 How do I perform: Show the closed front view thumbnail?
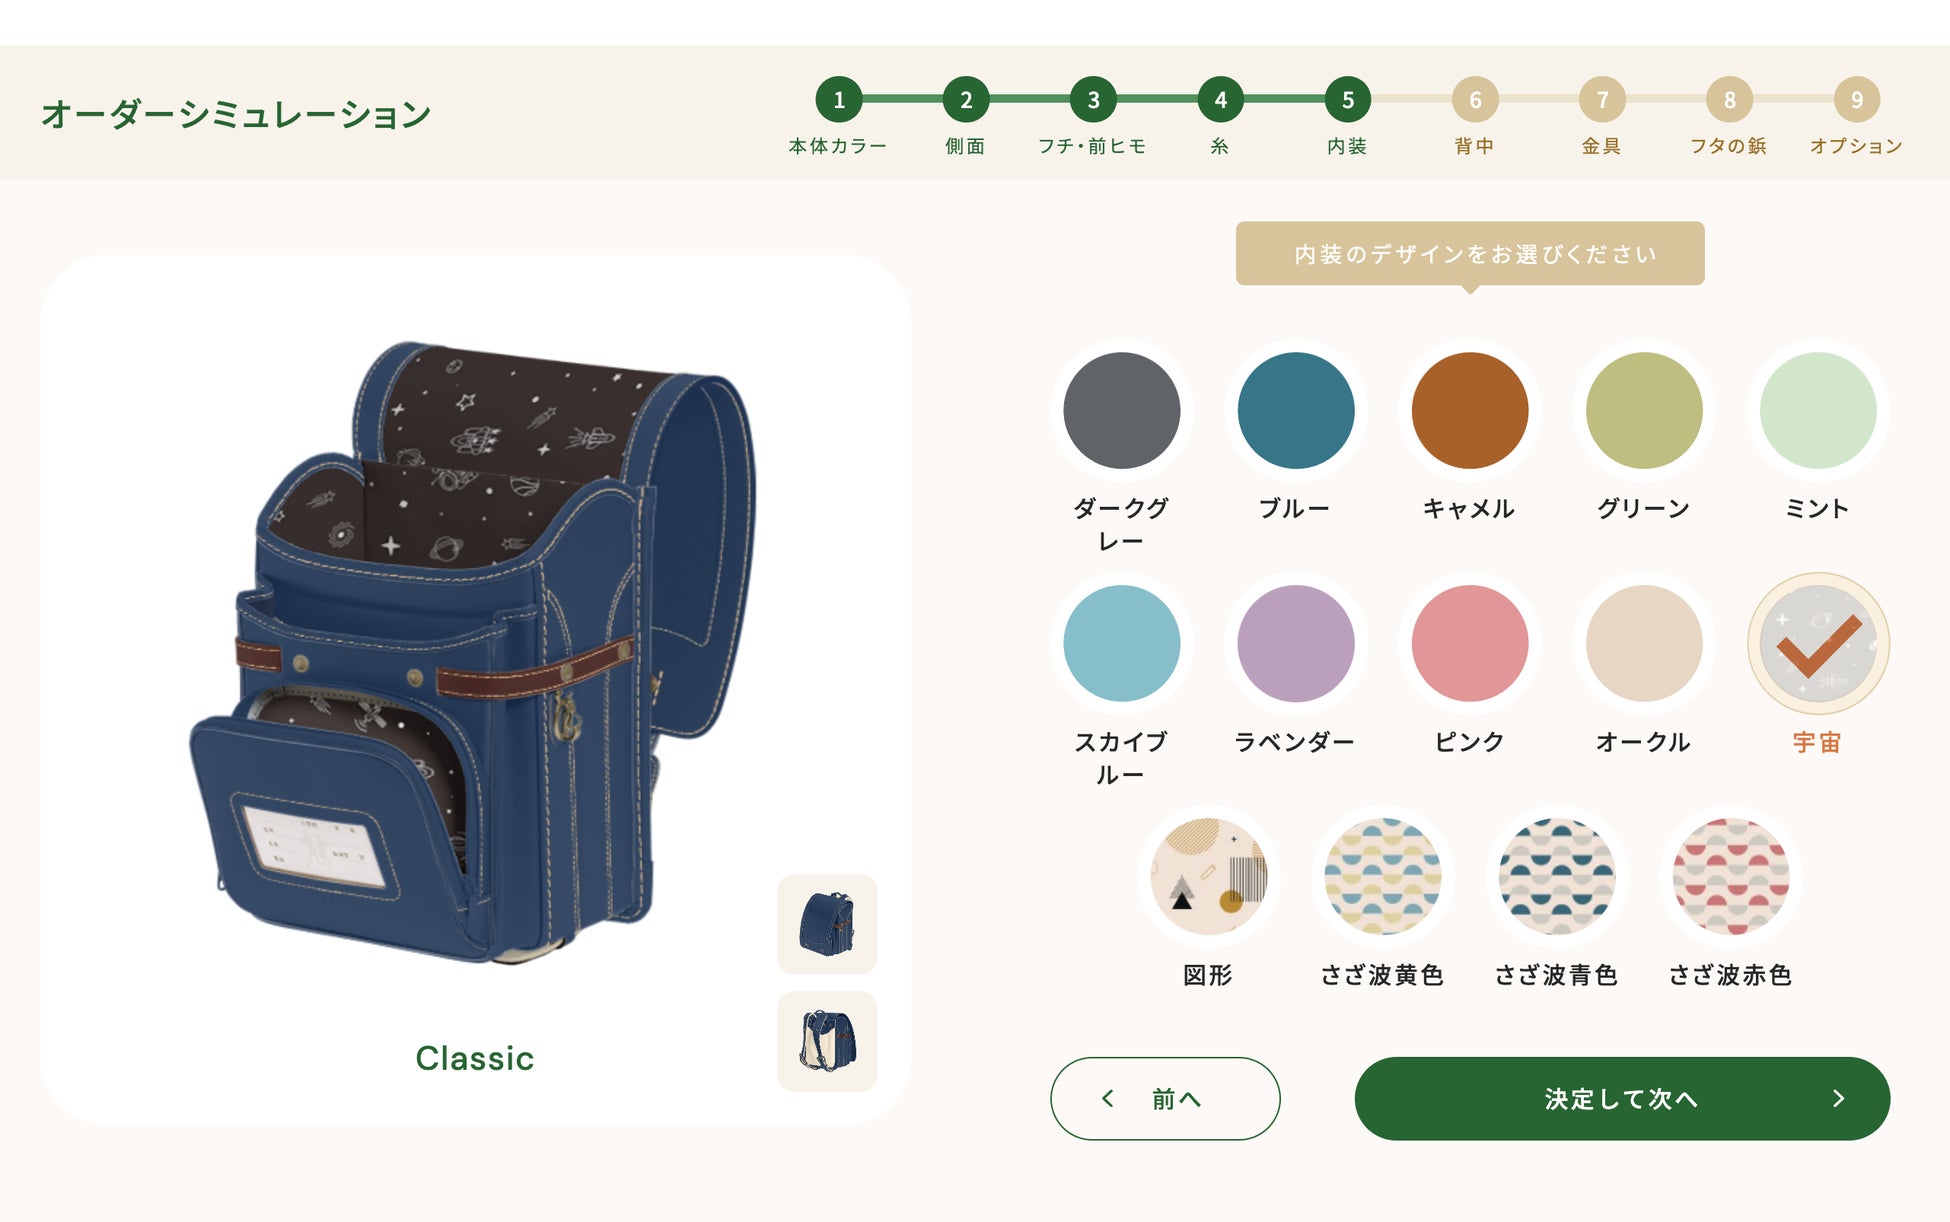827,924
